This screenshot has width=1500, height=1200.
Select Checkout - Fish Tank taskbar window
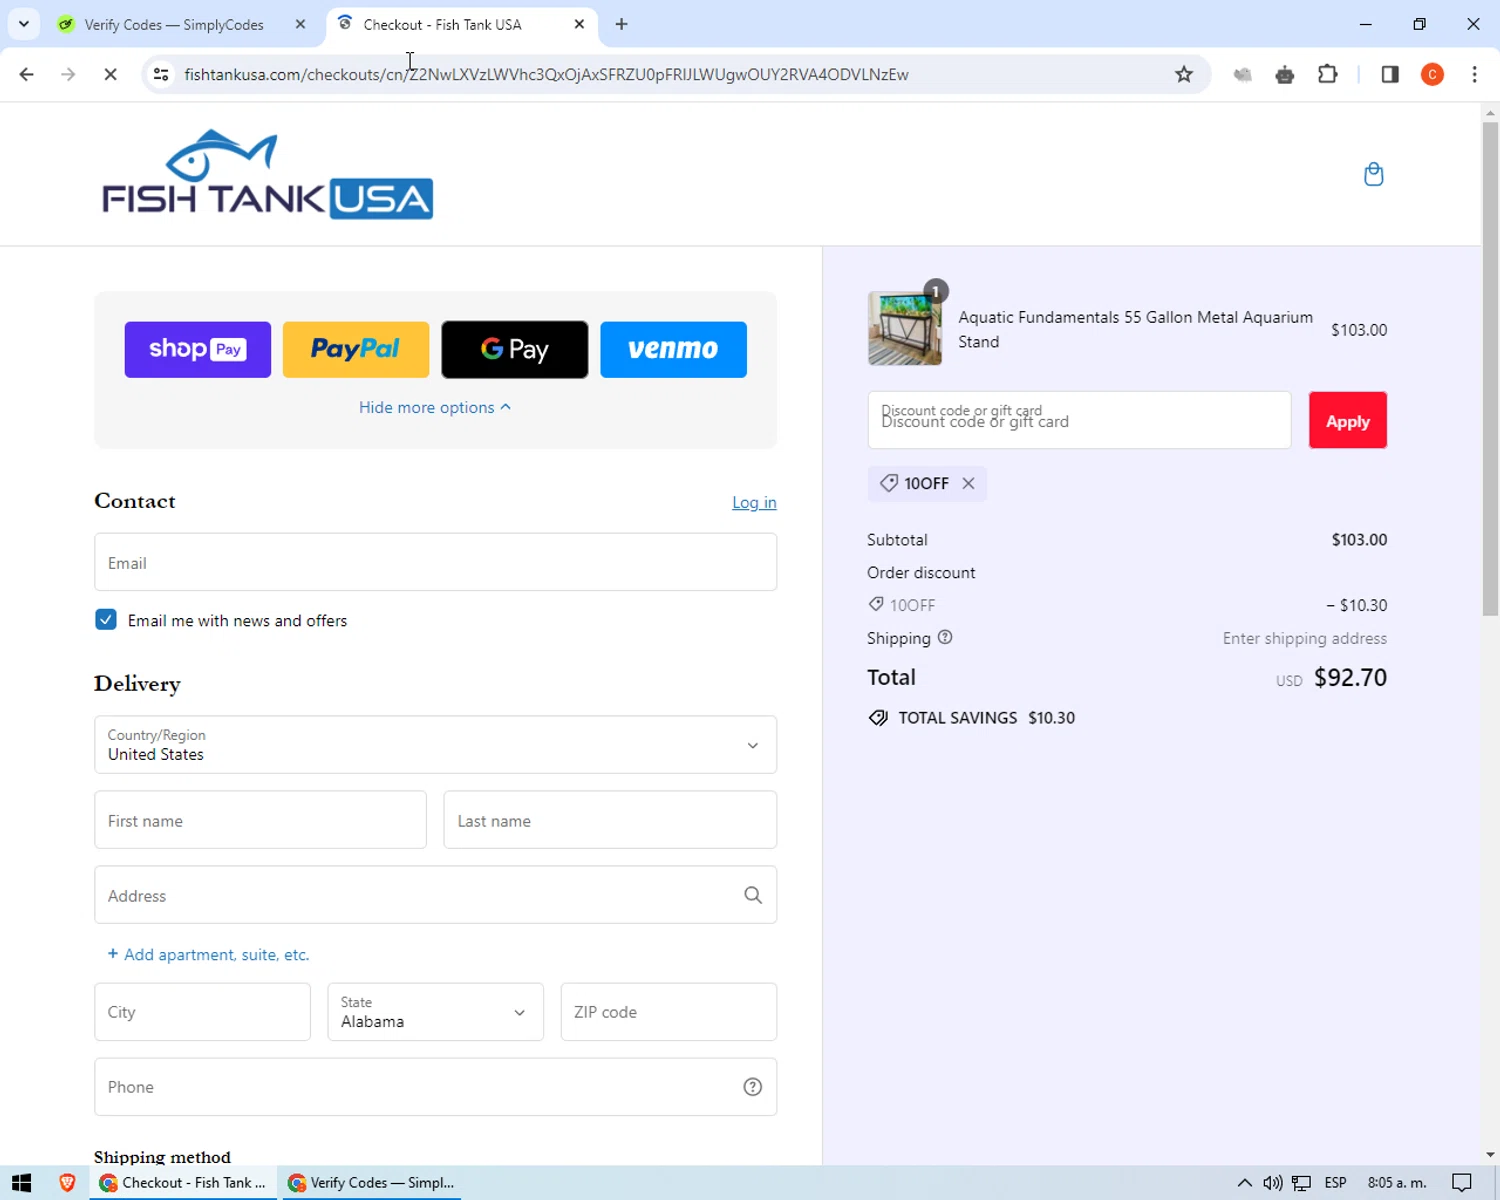(x=184, y=1183)
